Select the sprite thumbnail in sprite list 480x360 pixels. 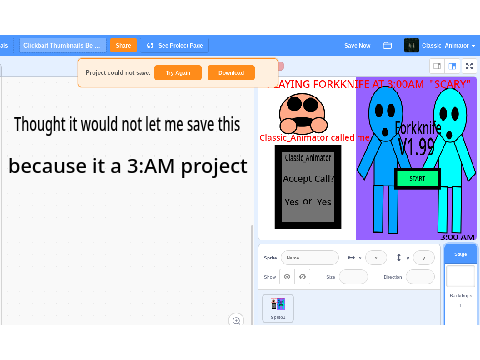pos(278,308)
